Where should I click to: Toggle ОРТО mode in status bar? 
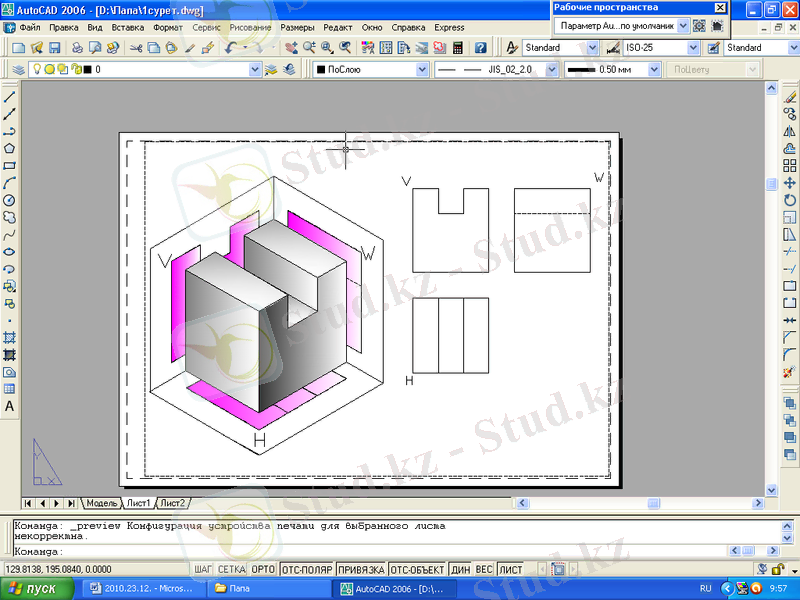[x=263, y=569]
